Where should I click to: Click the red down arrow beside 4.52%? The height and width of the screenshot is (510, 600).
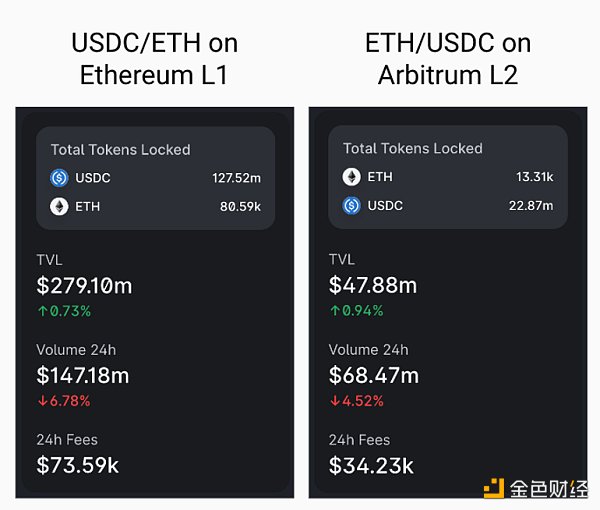(x=333, y=401)
